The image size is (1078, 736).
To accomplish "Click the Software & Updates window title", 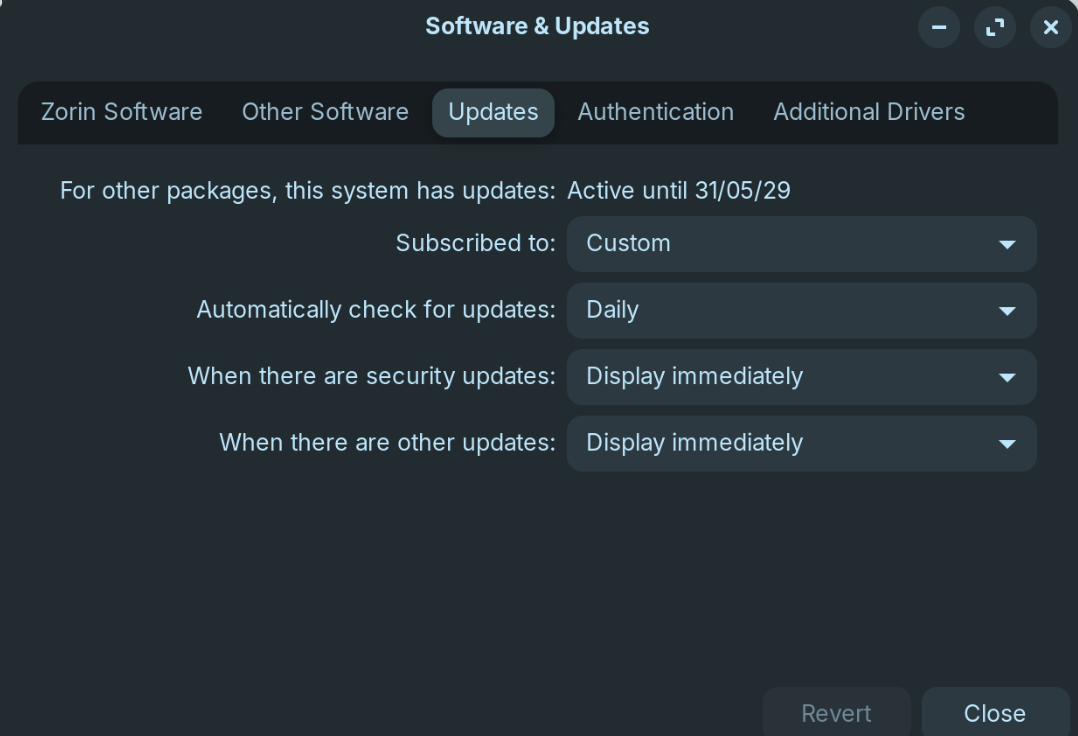I will click(537, 27).
